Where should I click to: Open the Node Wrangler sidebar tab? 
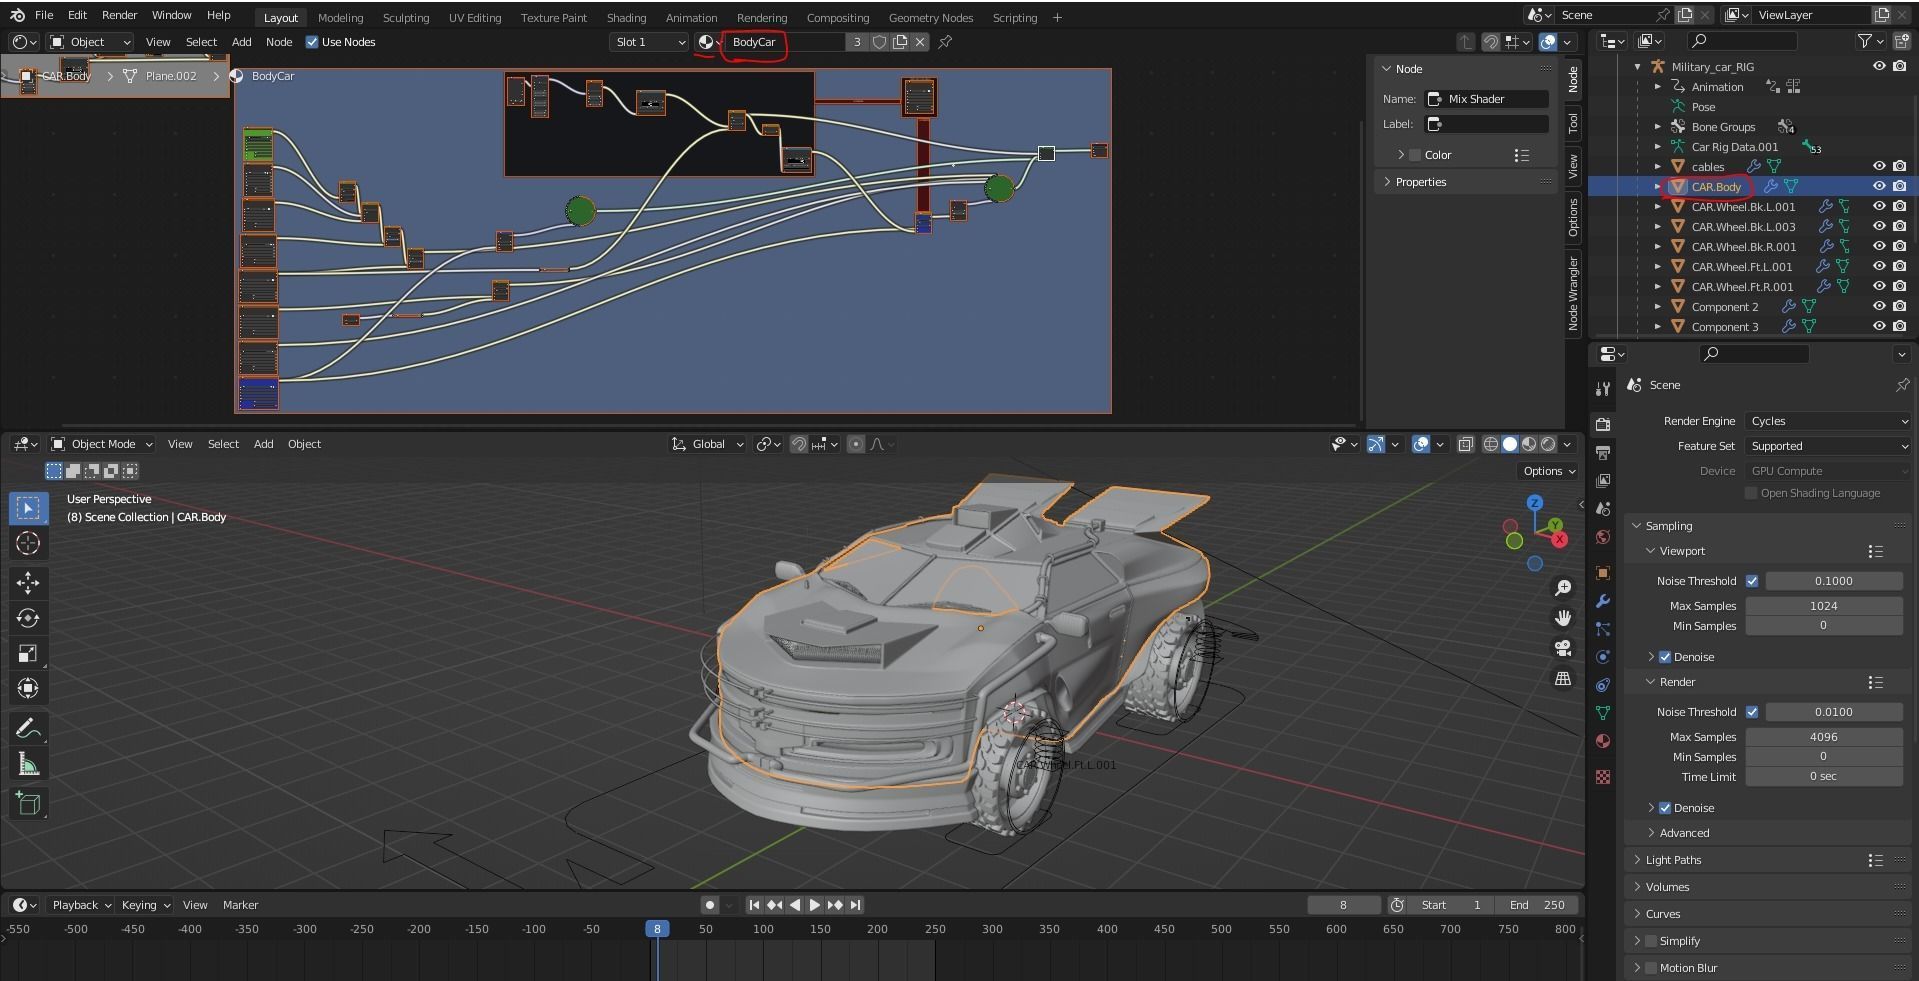(x=1573, y=293)
